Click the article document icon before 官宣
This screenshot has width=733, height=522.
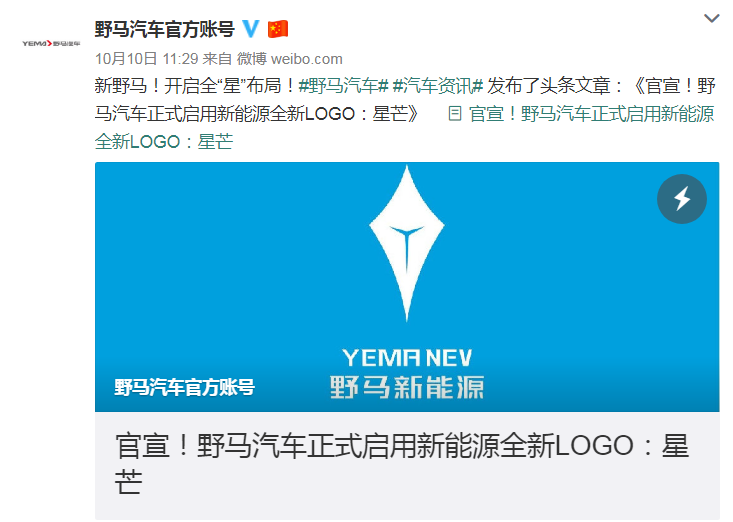point(455,114)
